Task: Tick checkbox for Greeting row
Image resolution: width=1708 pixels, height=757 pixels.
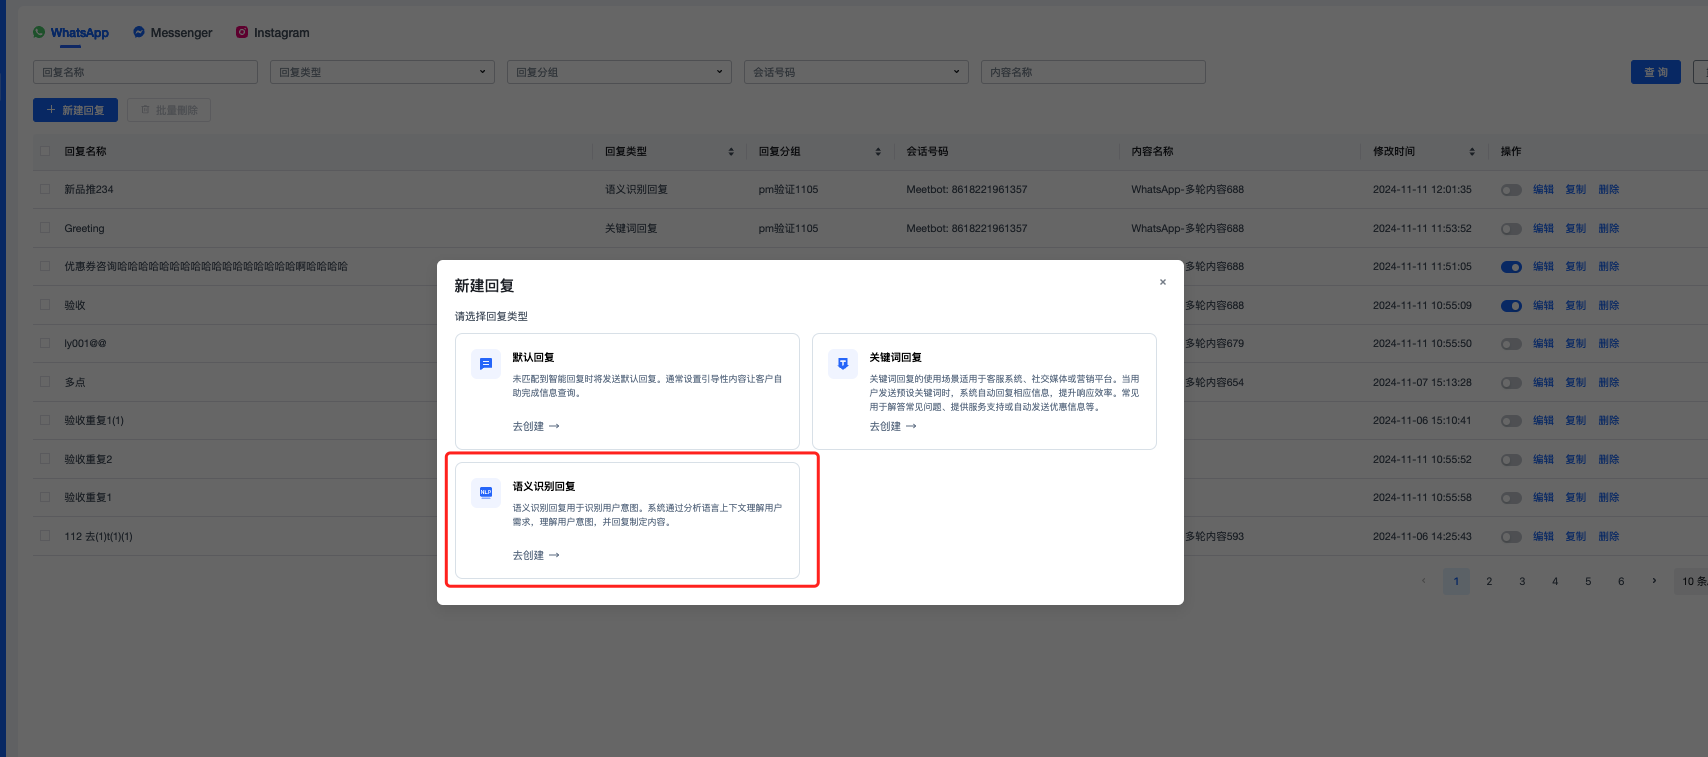Action: (x=45, y=228)
